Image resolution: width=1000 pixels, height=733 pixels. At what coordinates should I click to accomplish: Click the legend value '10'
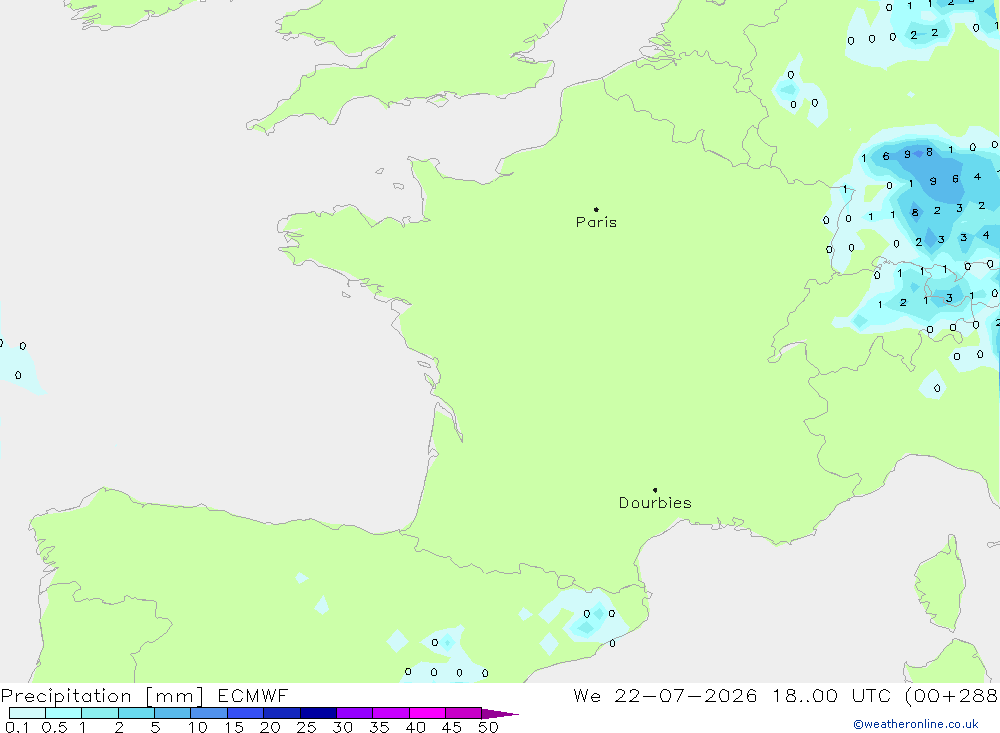pos(198,727)
